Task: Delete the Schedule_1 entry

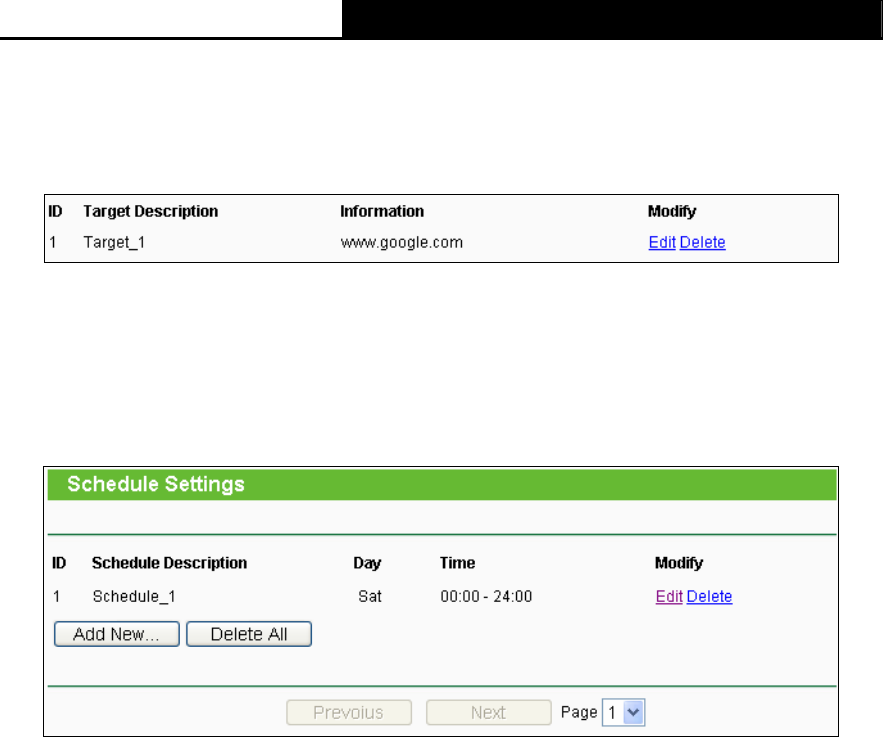Action: (x=709, y=596)
